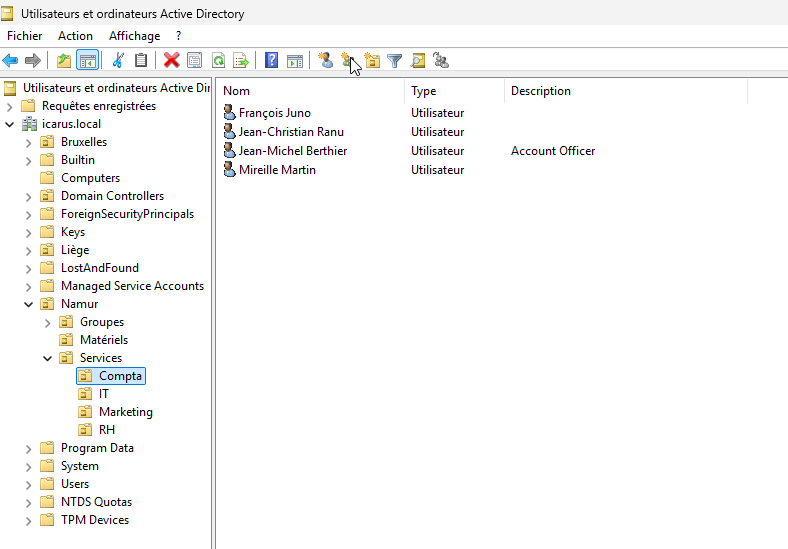Viewport: 788px width, 549px height.
Task: Select the Compta organizational unit
Action: [x=120, y=376]
